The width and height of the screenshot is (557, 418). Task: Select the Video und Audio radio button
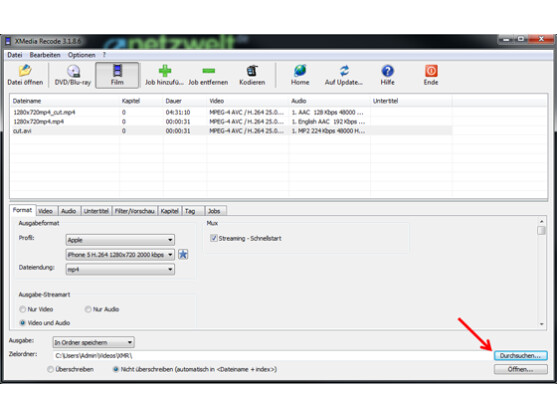coord(22,323)
